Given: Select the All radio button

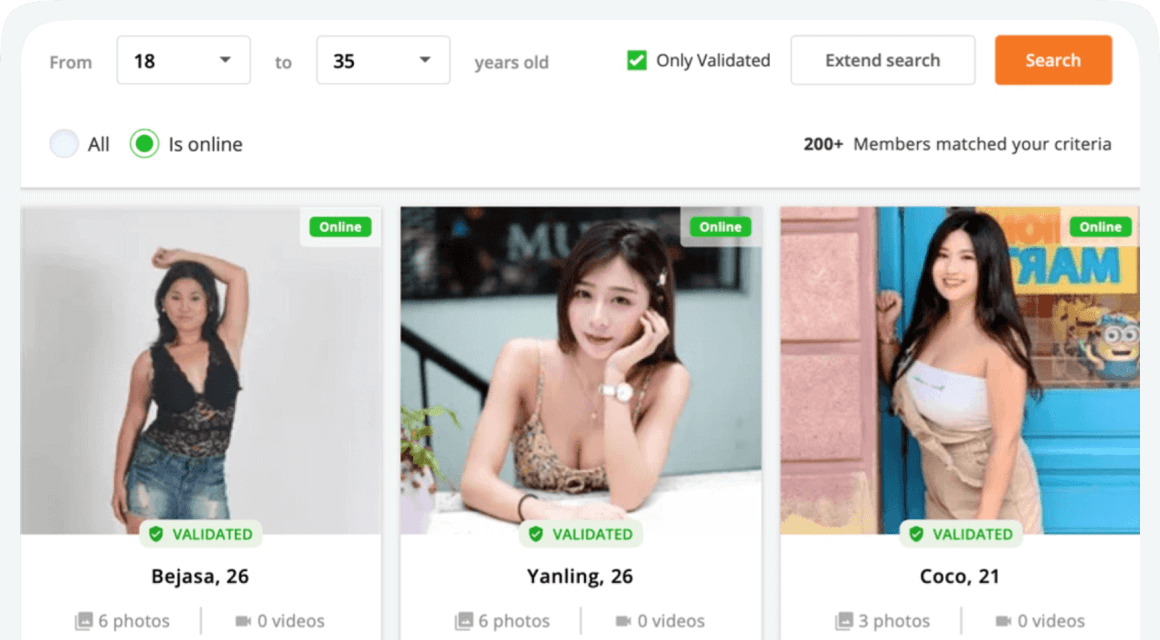Looking at the screenshot, I should (x=63, y=144).
